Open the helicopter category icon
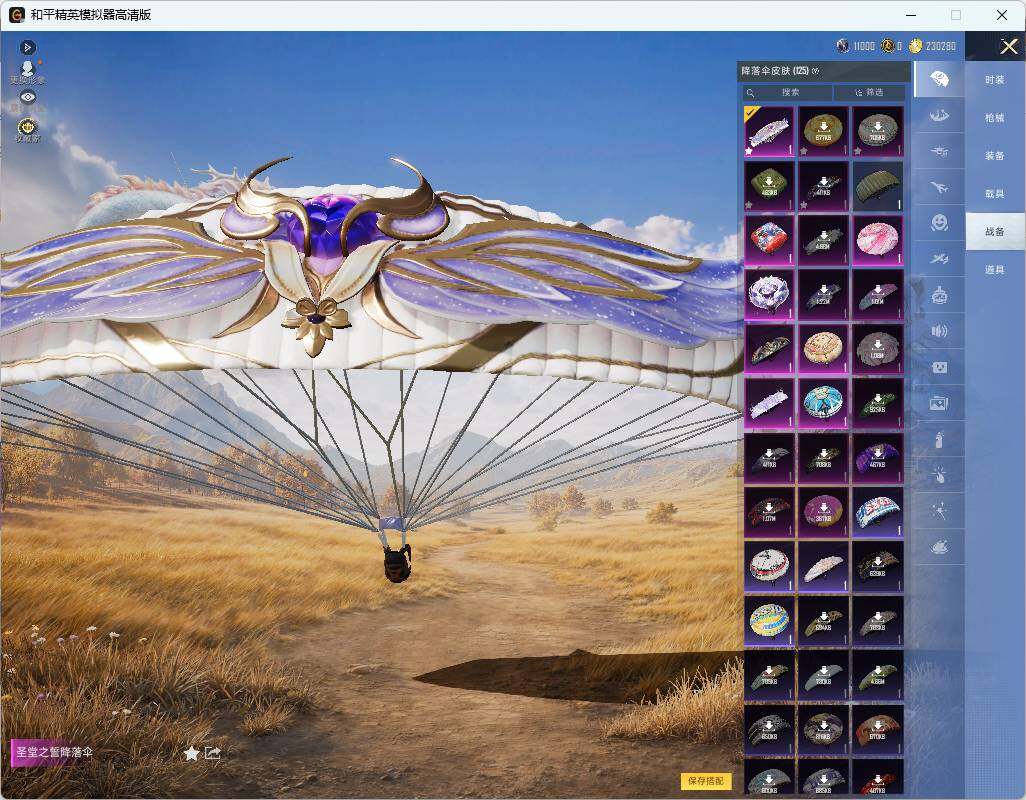1026x800 pixels. click(x=939, y=152)
